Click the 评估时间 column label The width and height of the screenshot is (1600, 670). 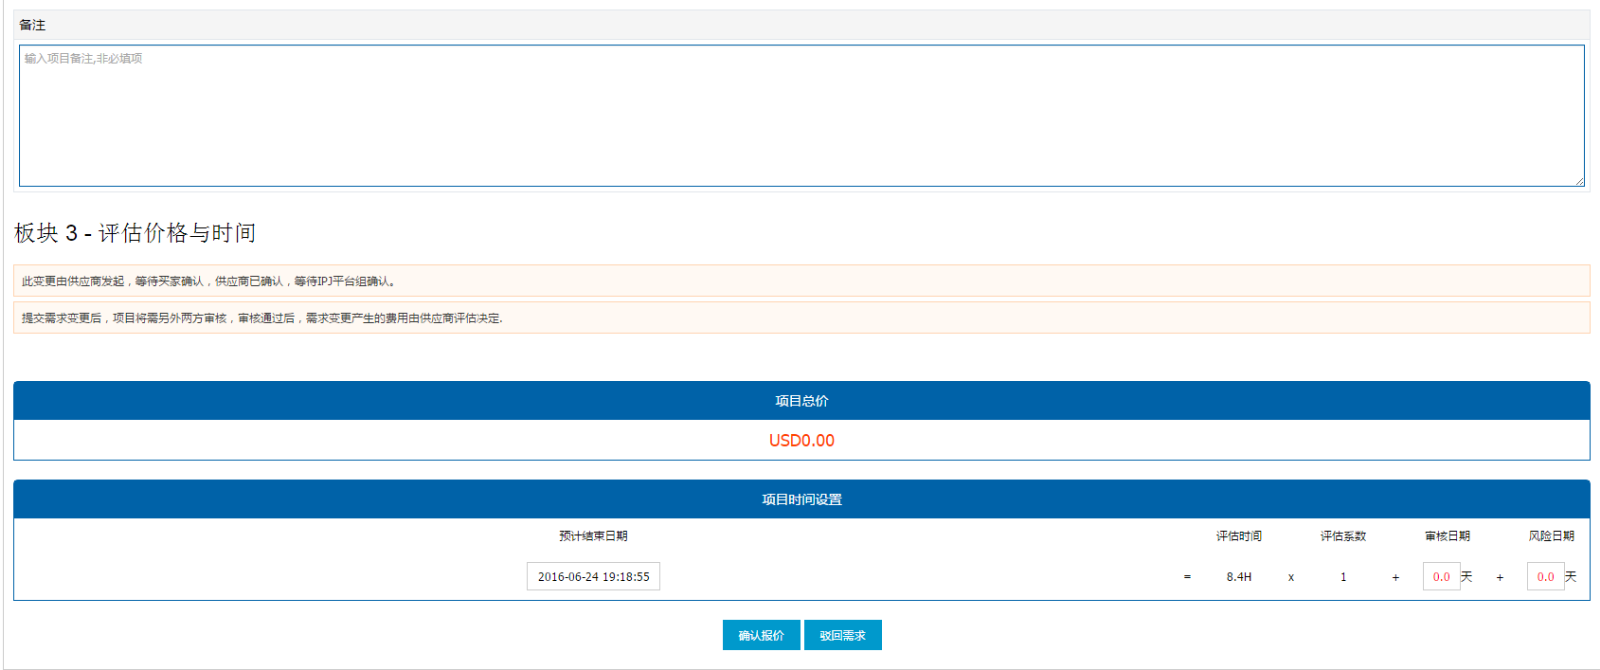(1239, 536)
